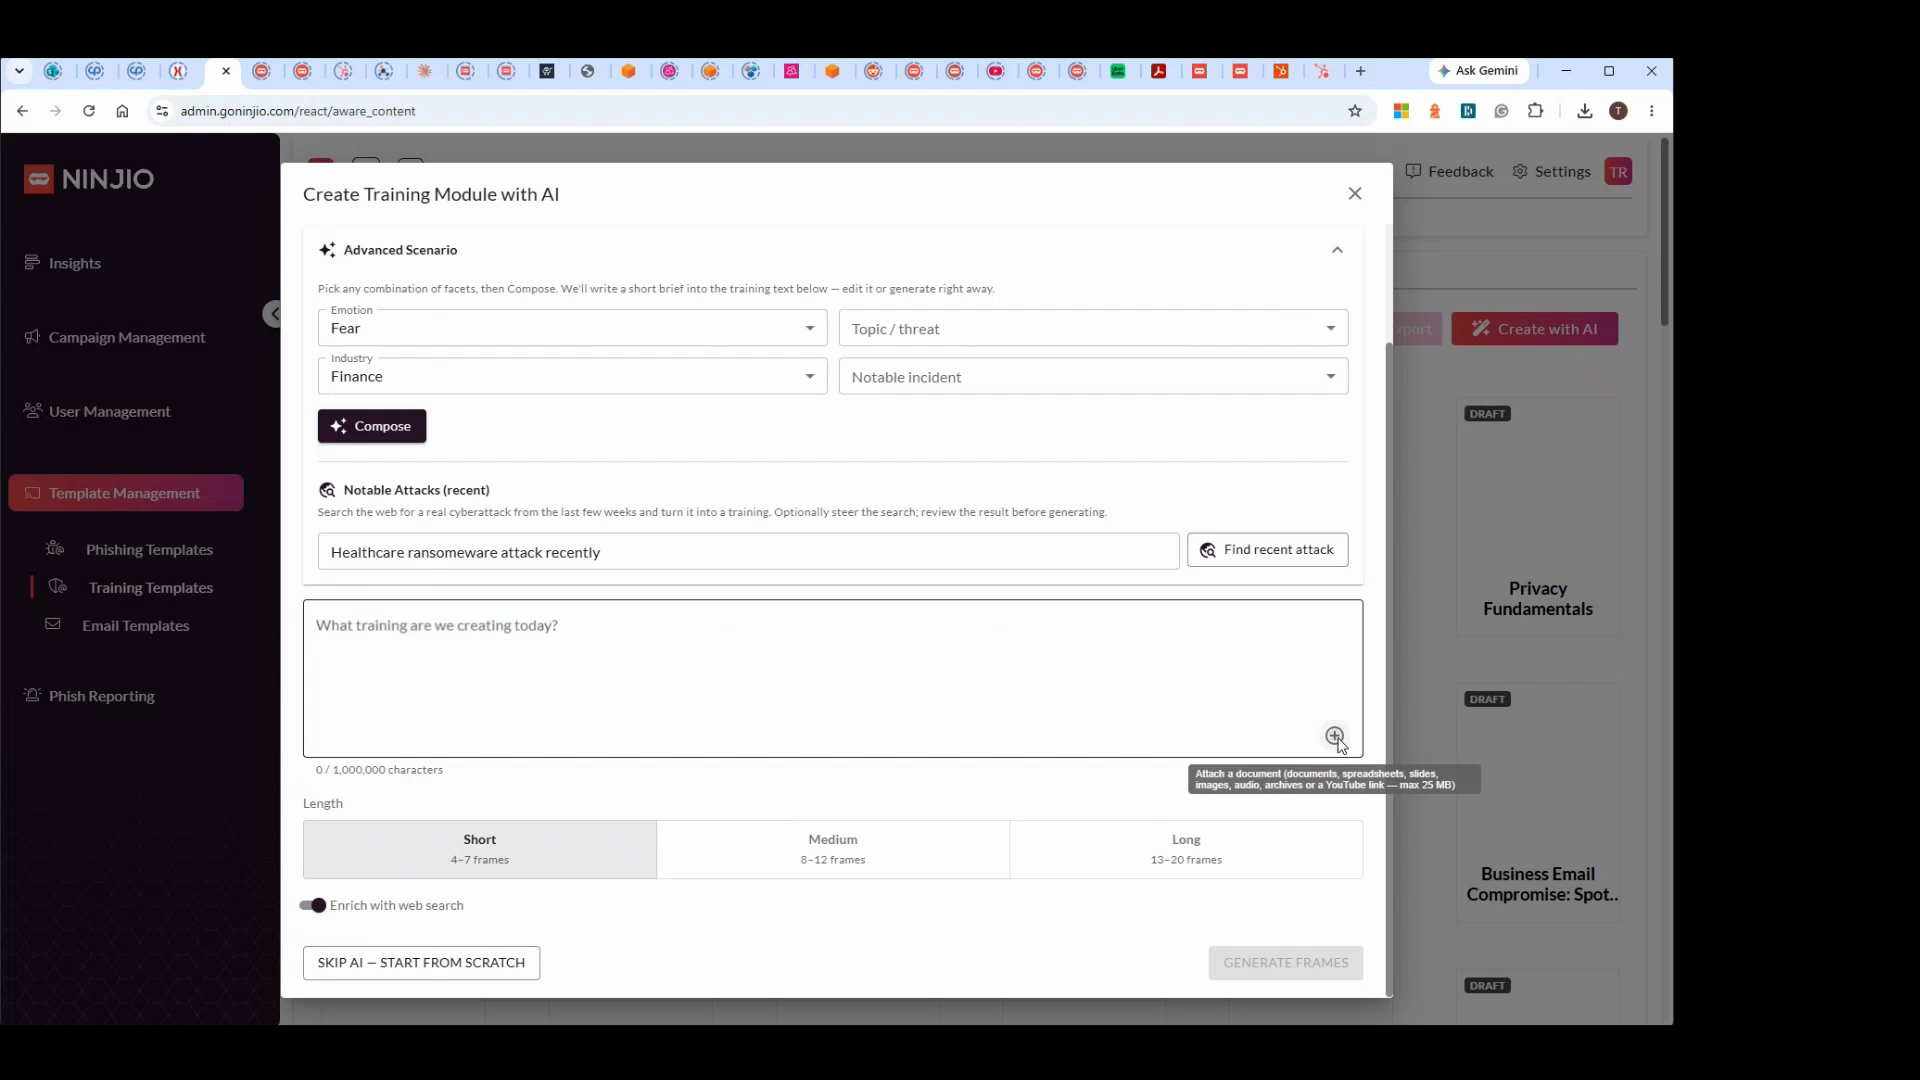1920x1080 pixels.
Task: Expand the Notable incident dropdown
Action: (1093, 376)
